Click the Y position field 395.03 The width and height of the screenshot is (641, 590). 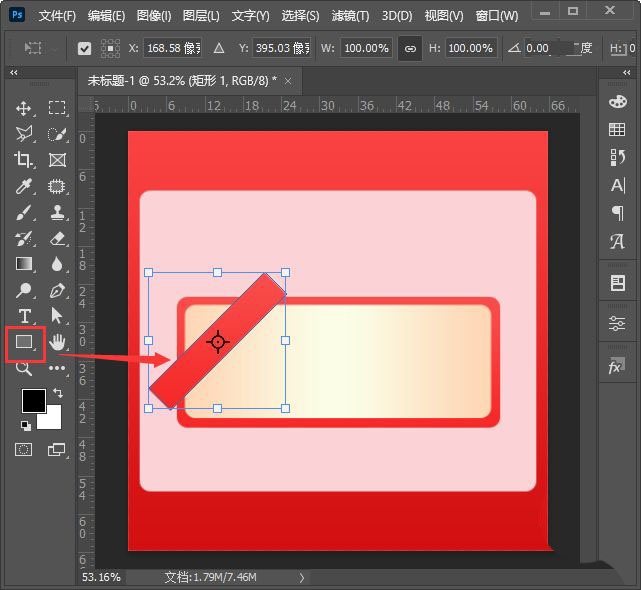click(x=282, y=49)
